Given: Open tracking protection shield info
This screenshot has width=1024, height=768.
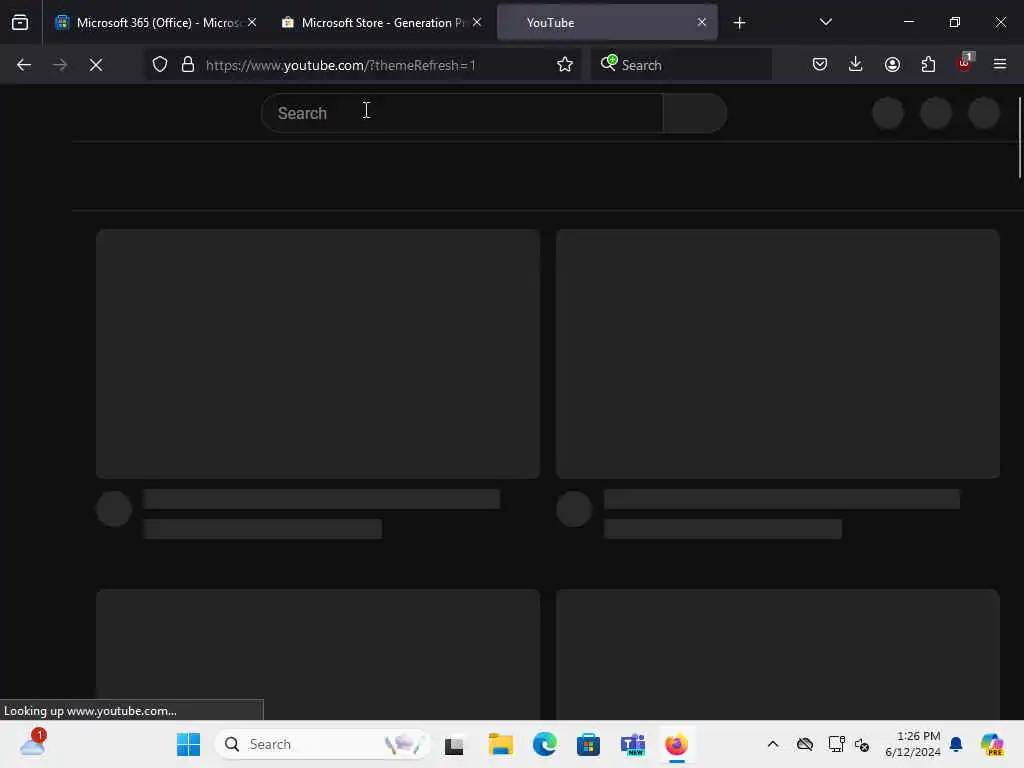Looking at the screenshot, I should (160, 65).
